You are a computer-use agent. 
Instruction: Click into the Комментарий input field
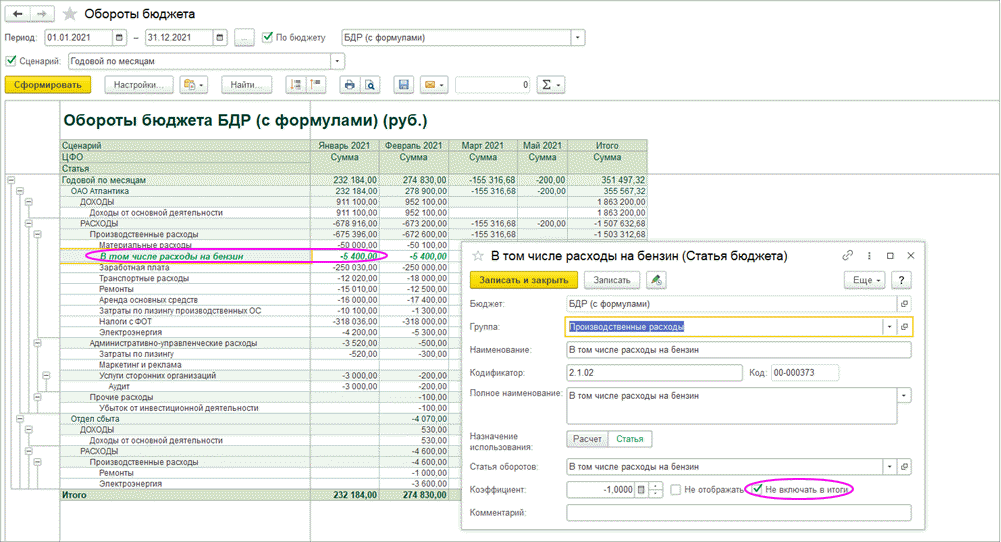tap(738, 513)
